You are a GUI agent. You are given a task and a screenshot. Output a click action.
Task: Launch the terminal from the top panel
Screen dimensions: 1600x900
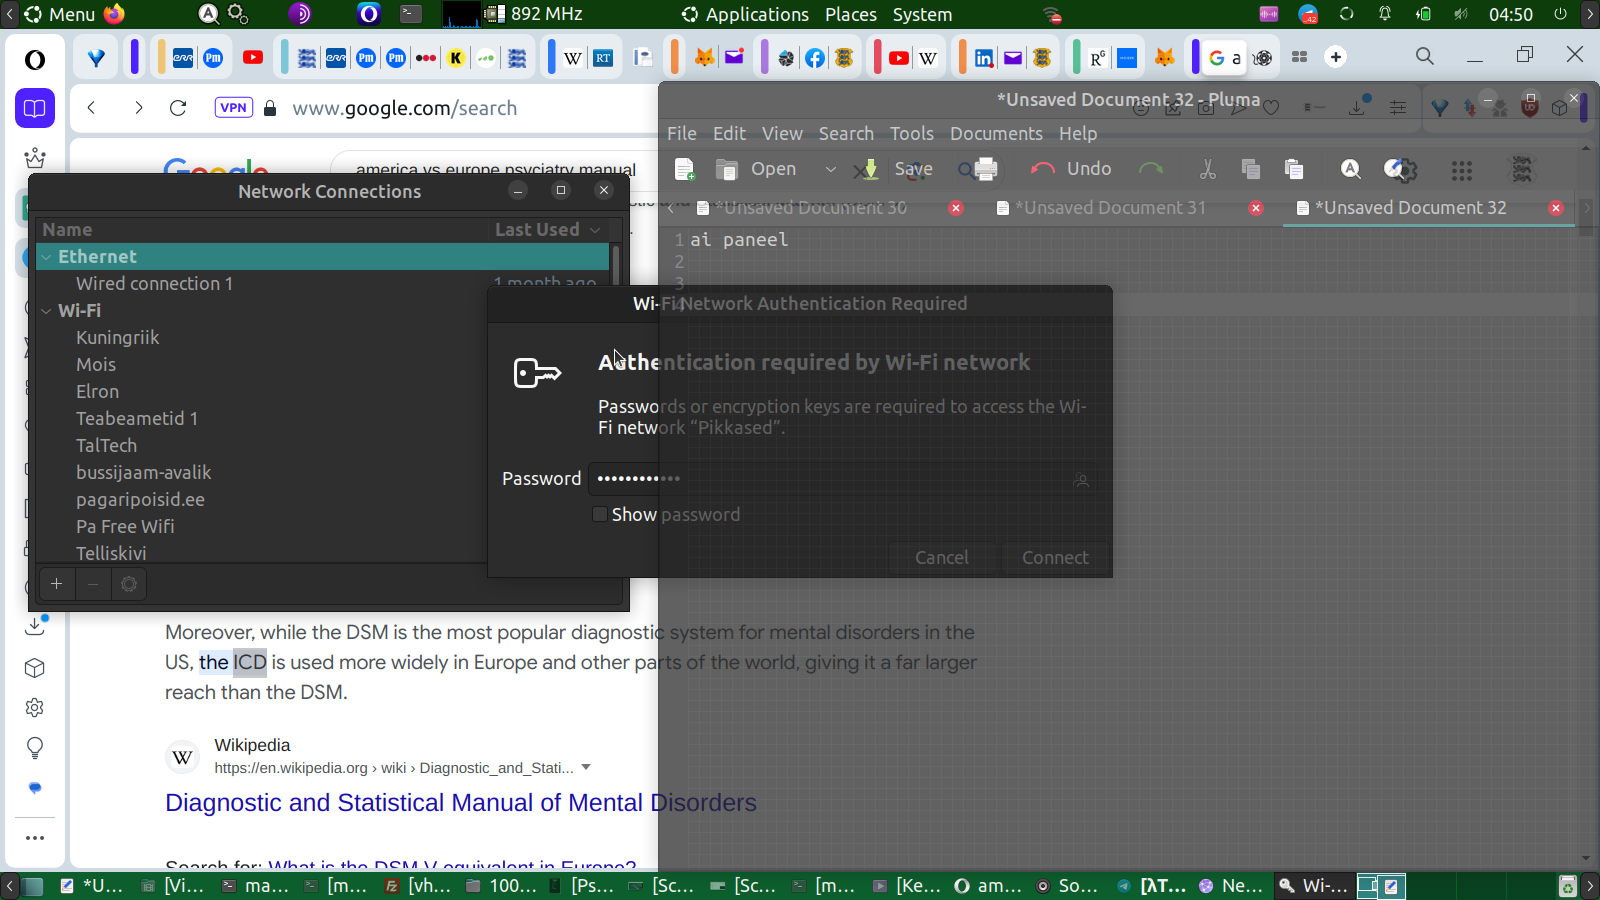(411, 14)
